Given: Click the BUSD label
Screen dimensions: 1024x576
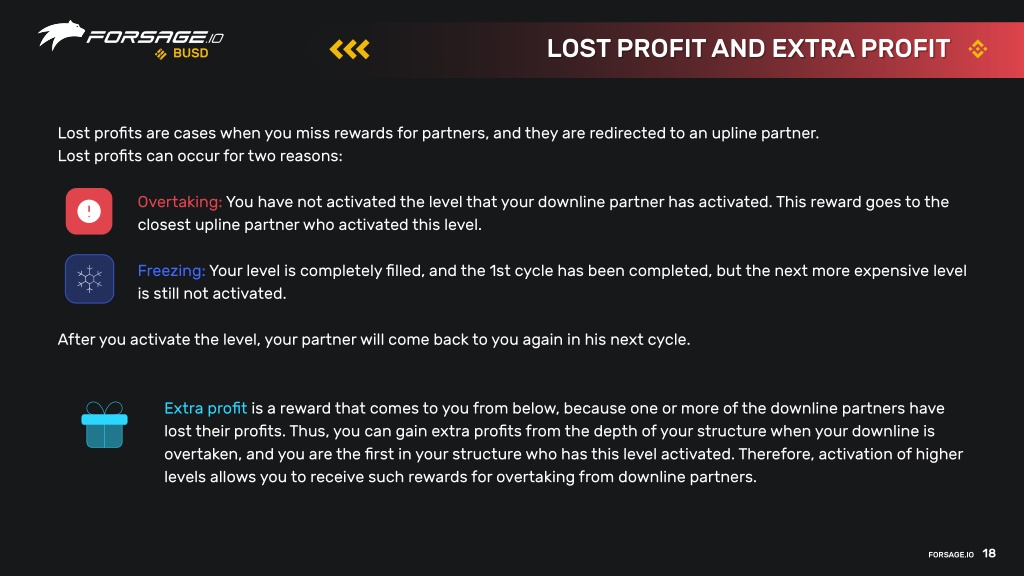Looking at the screenshot, I should tap(191, 54).
